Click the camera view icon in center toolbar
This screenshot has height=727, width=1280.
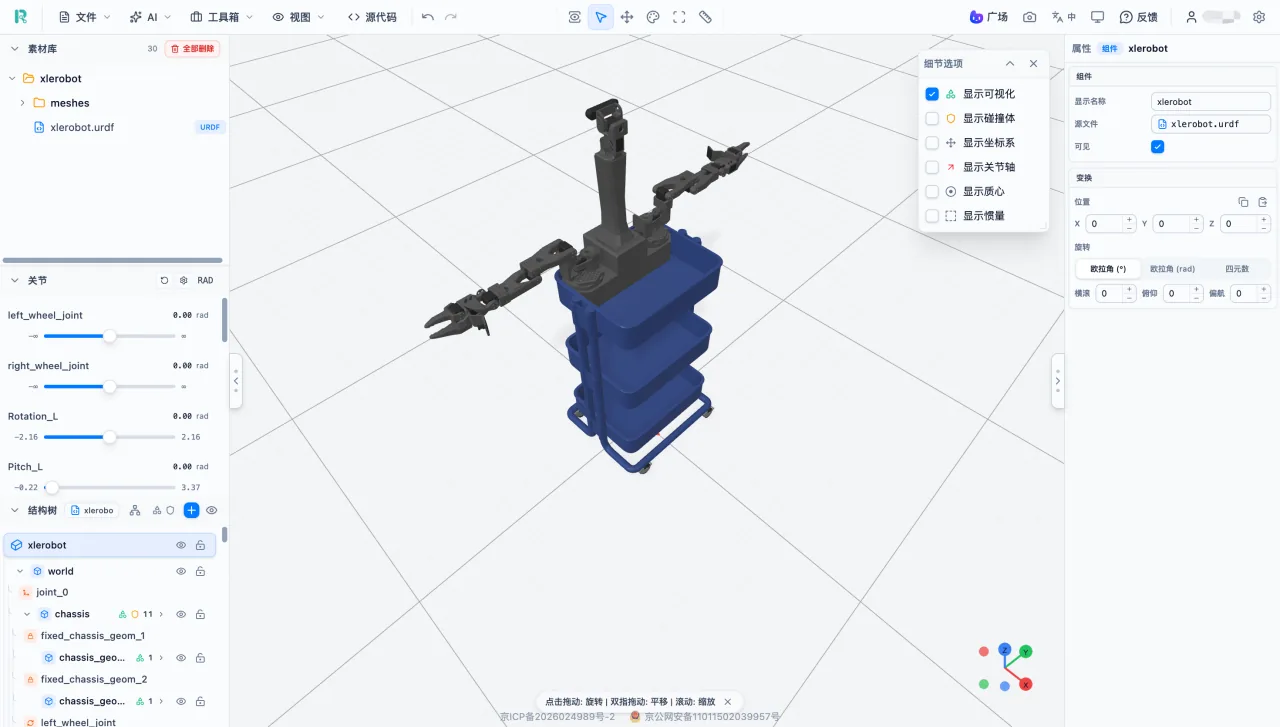pyautogui.click(x=574, y=17)
